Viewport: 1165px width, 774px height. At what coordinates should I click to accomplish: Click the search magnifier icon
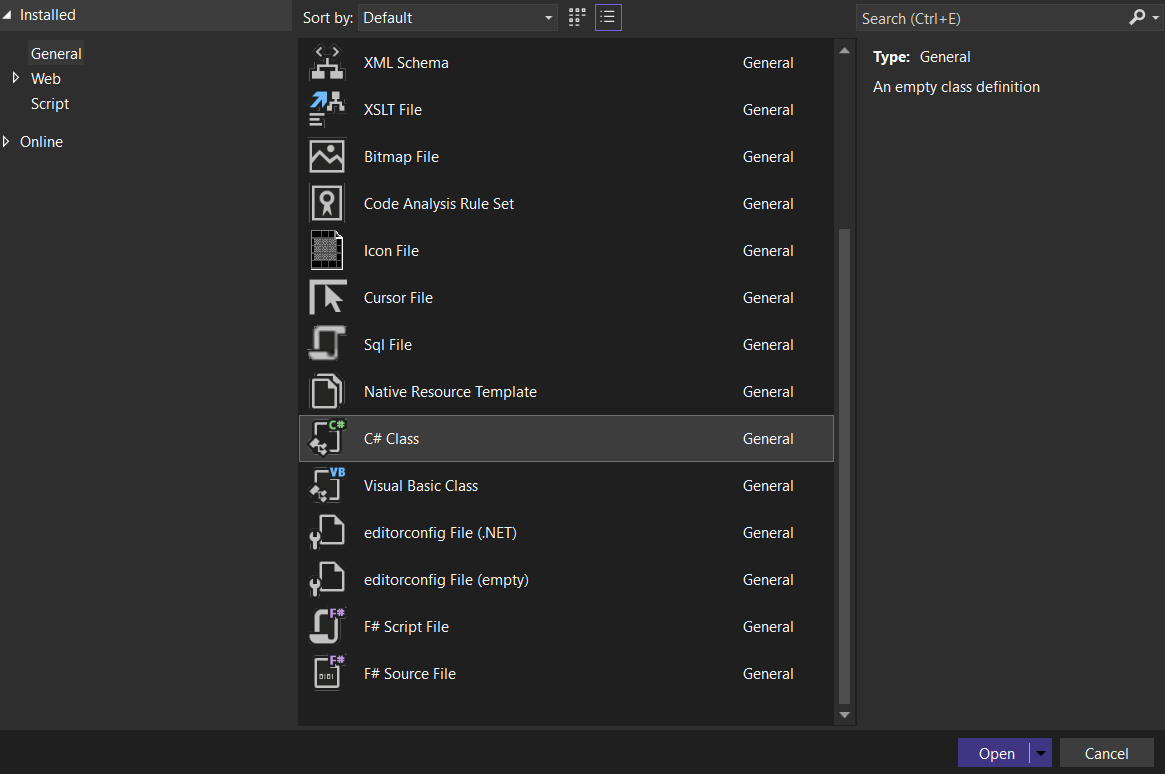1137,17
